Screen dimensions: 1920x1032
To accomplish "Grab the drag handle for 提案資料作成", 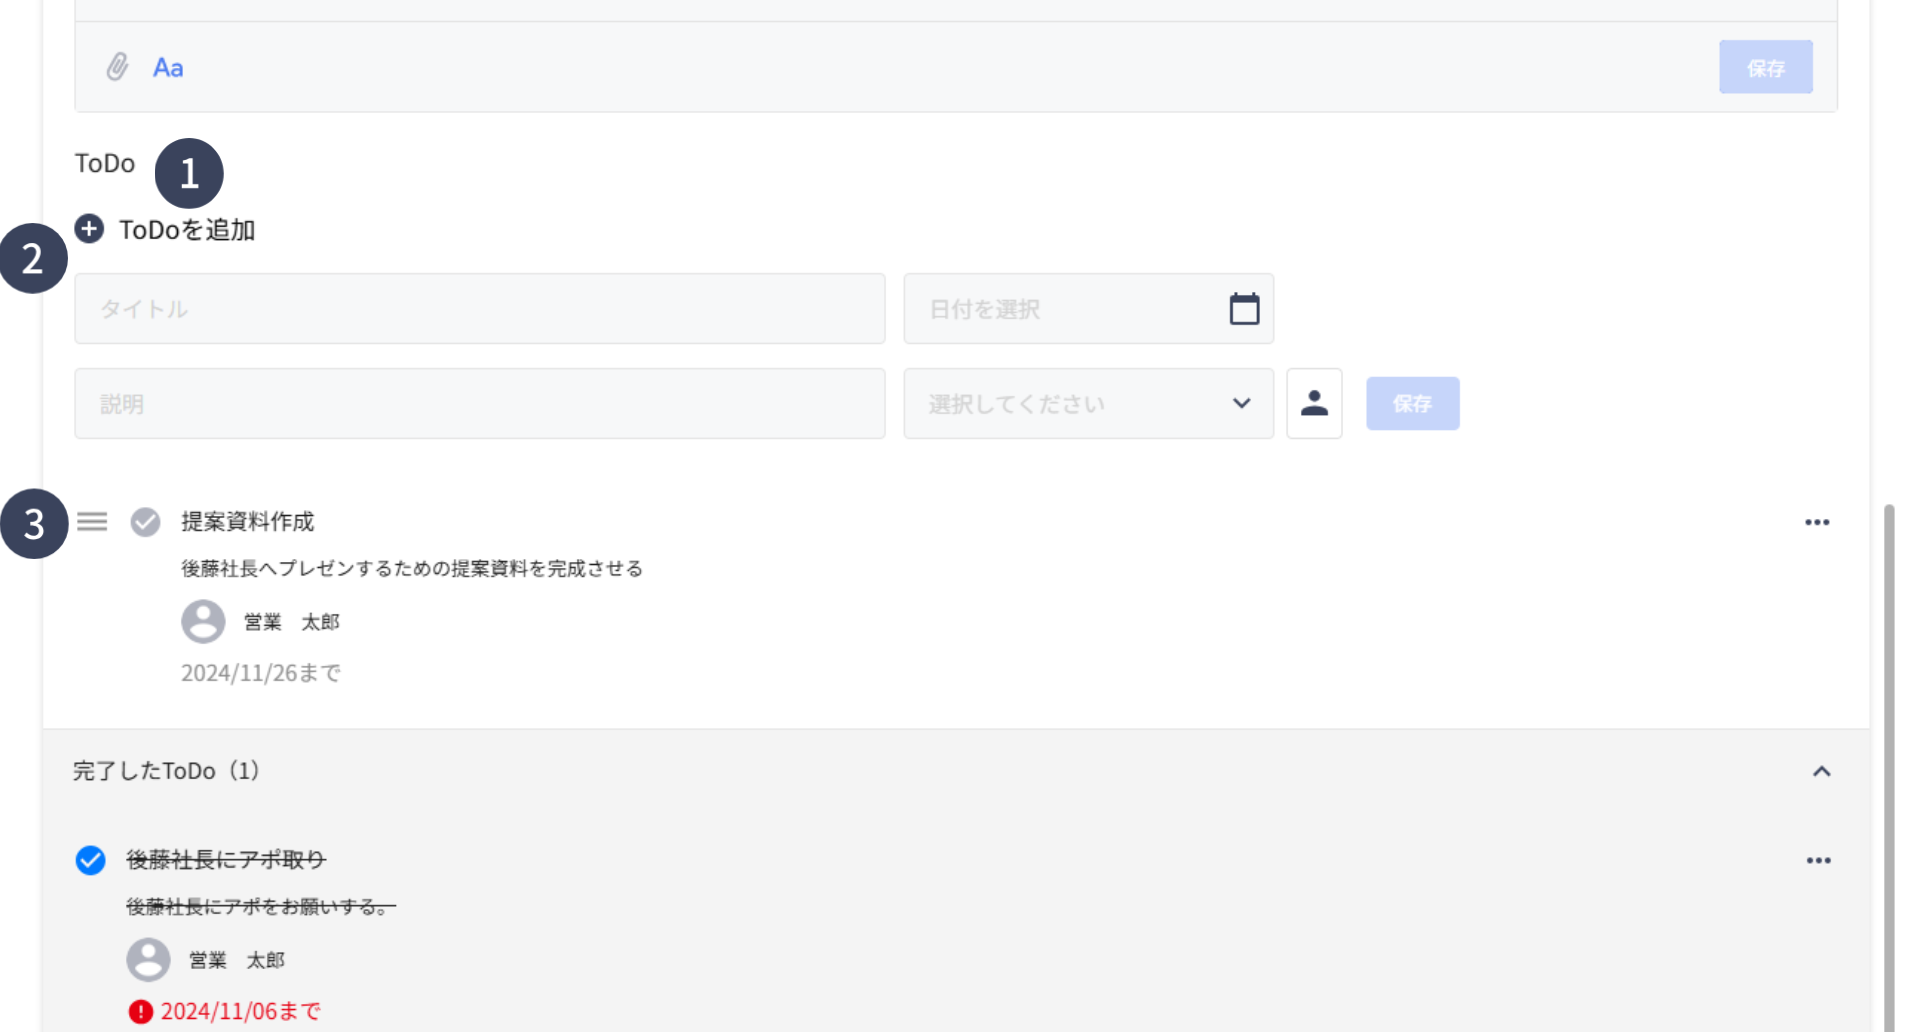I will tap(92, 522).
